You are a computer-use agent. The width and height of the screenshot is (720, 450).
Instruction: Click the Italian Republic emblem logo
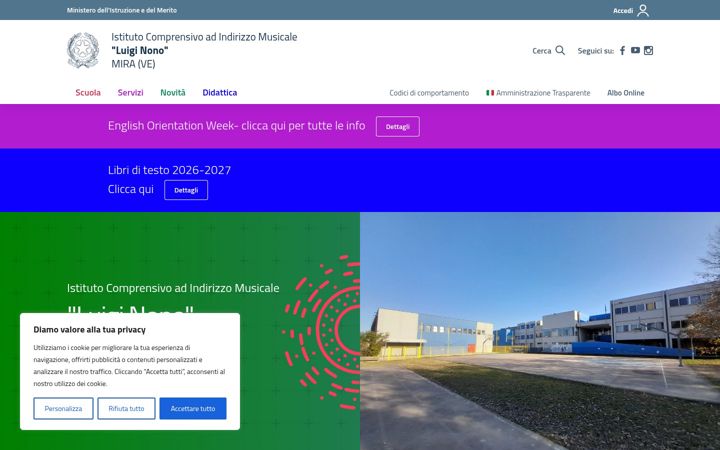(x=83, y=50)
